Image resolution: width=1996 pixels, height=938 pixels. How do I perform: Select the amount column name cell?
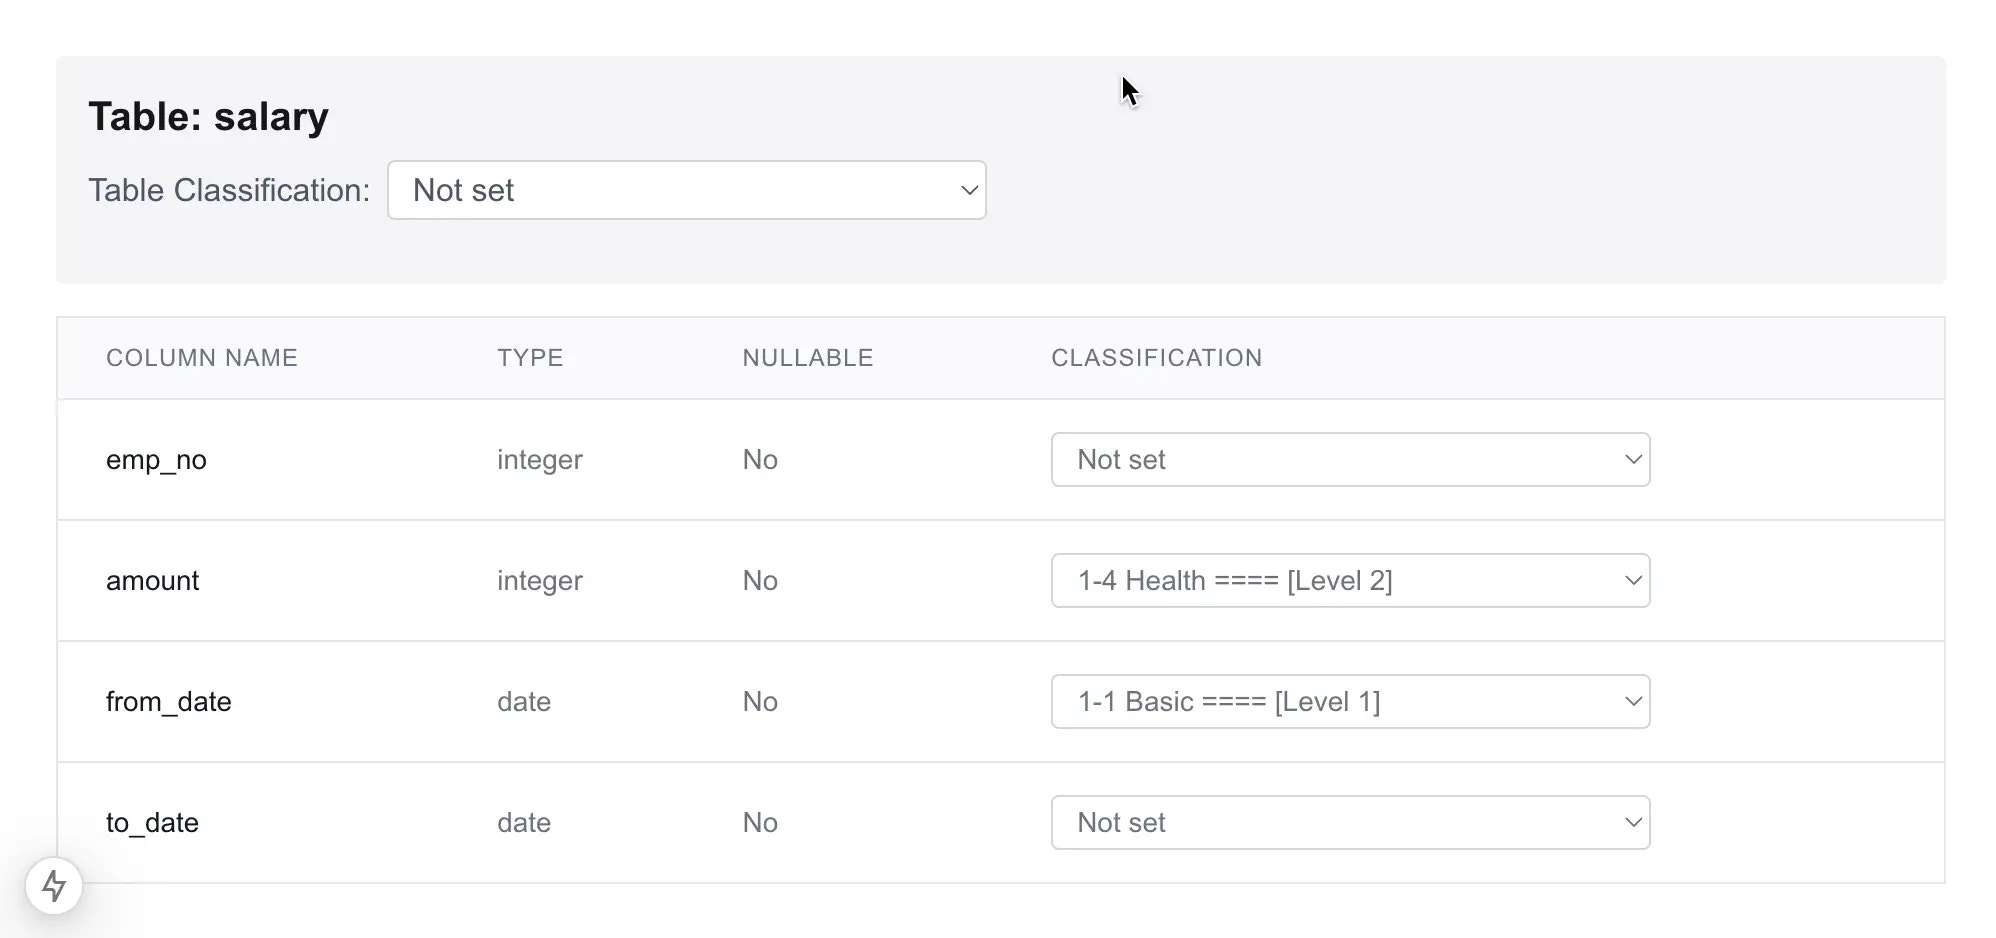tap(153, 581)
